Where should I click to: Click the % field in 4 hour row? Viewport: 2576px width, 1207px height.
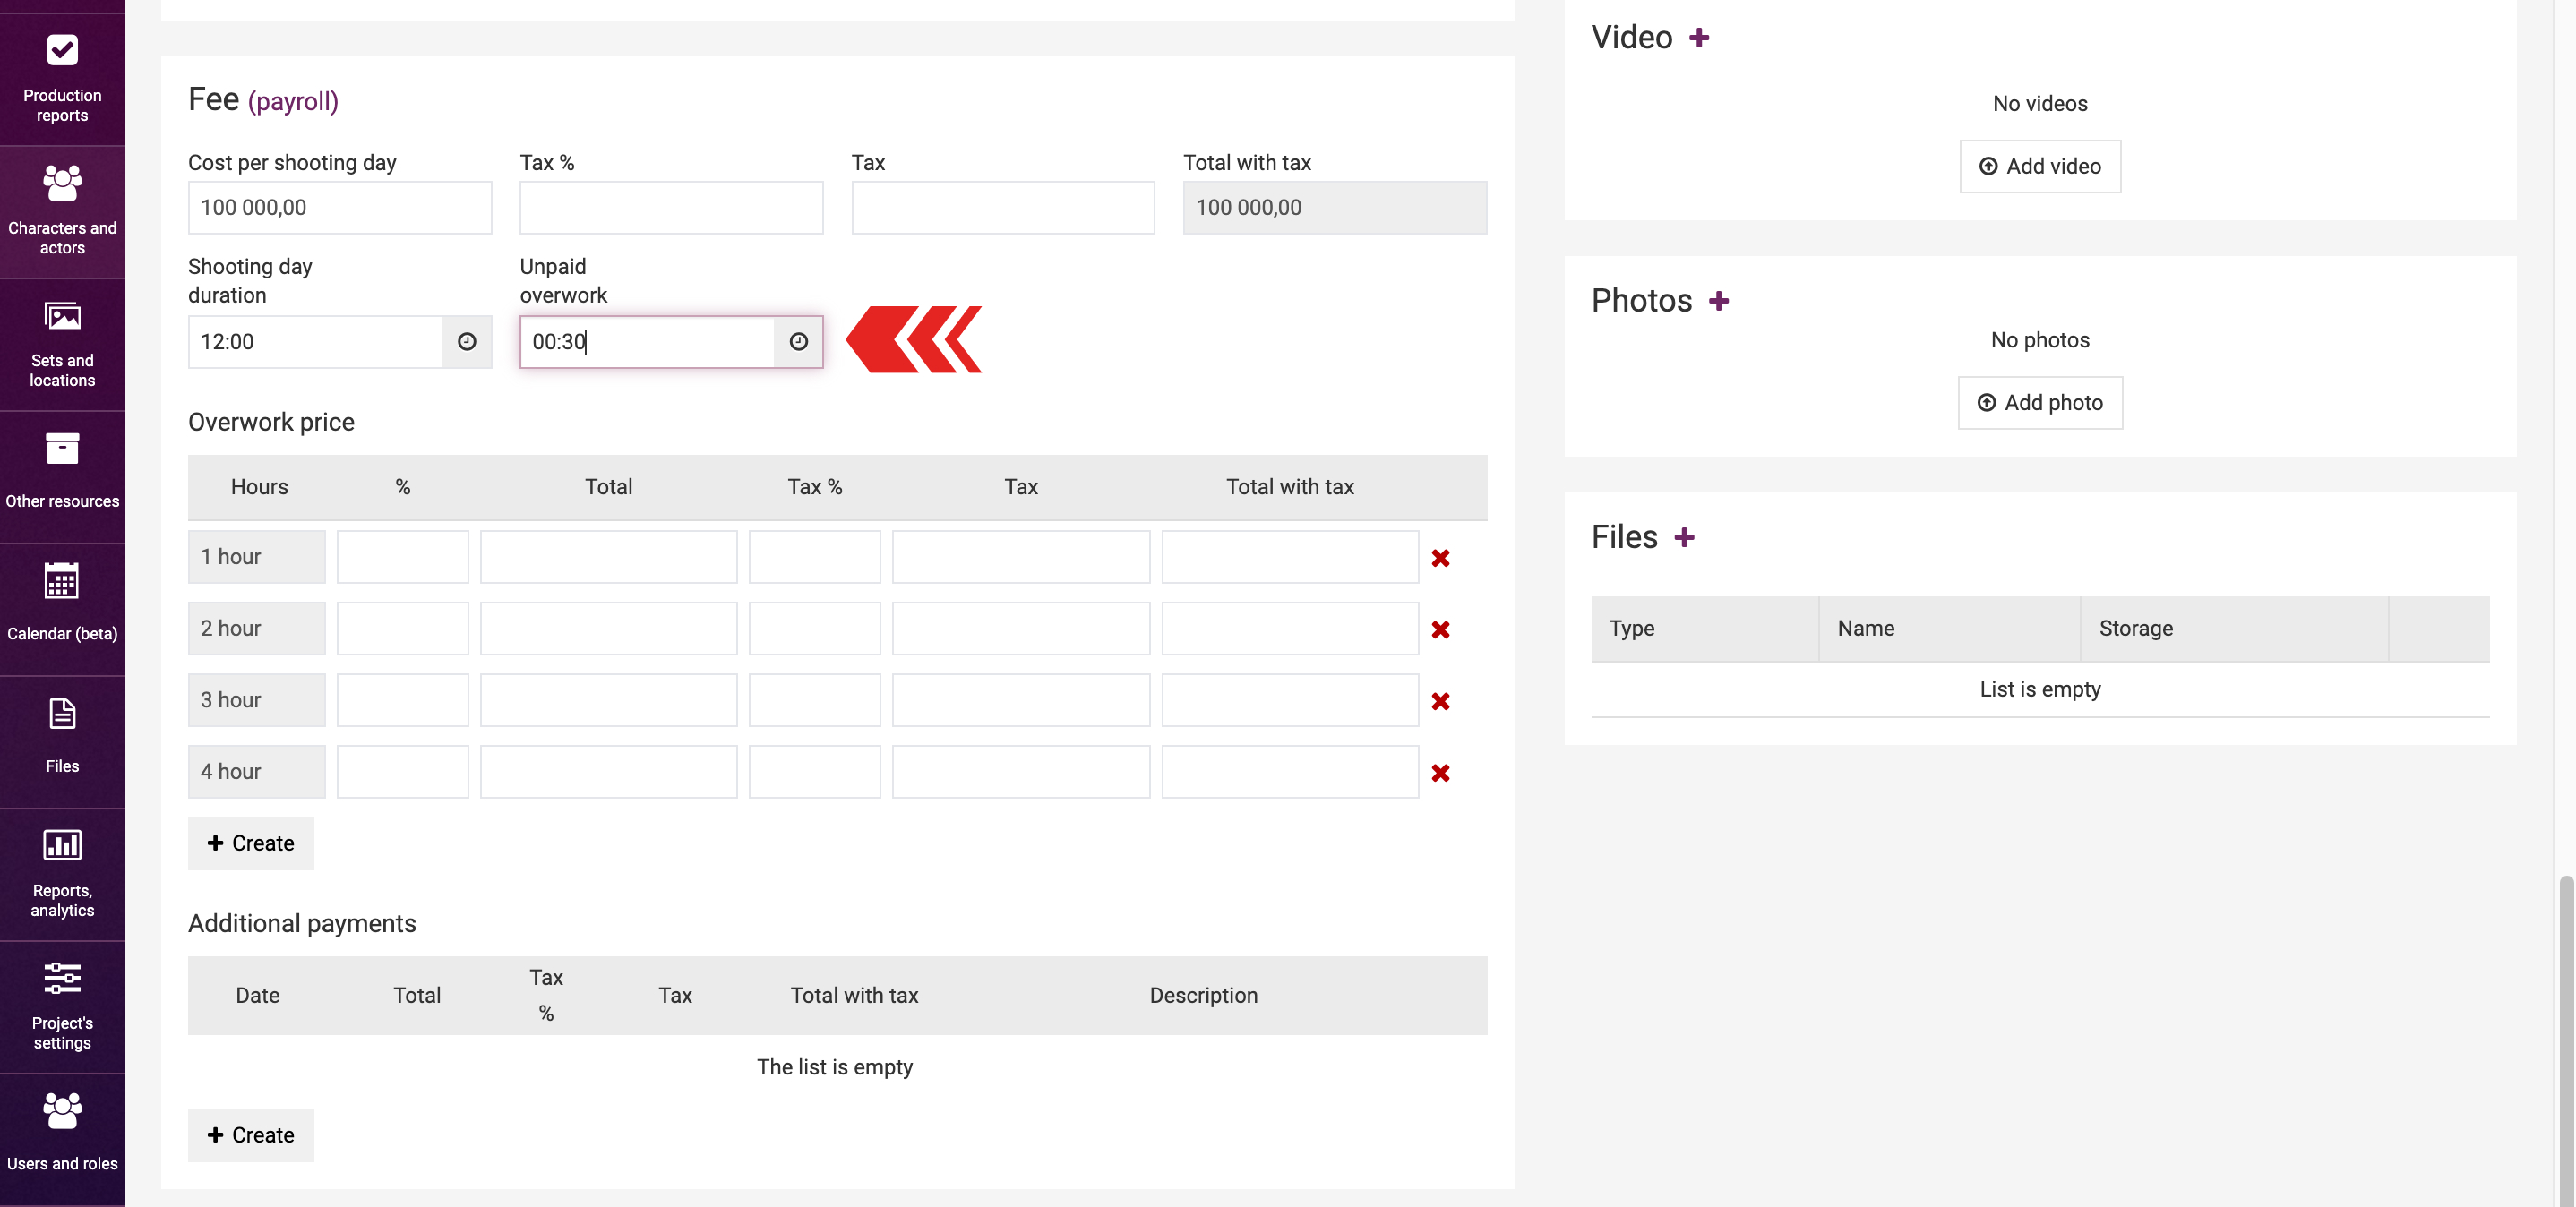click(x=402, y=772)
